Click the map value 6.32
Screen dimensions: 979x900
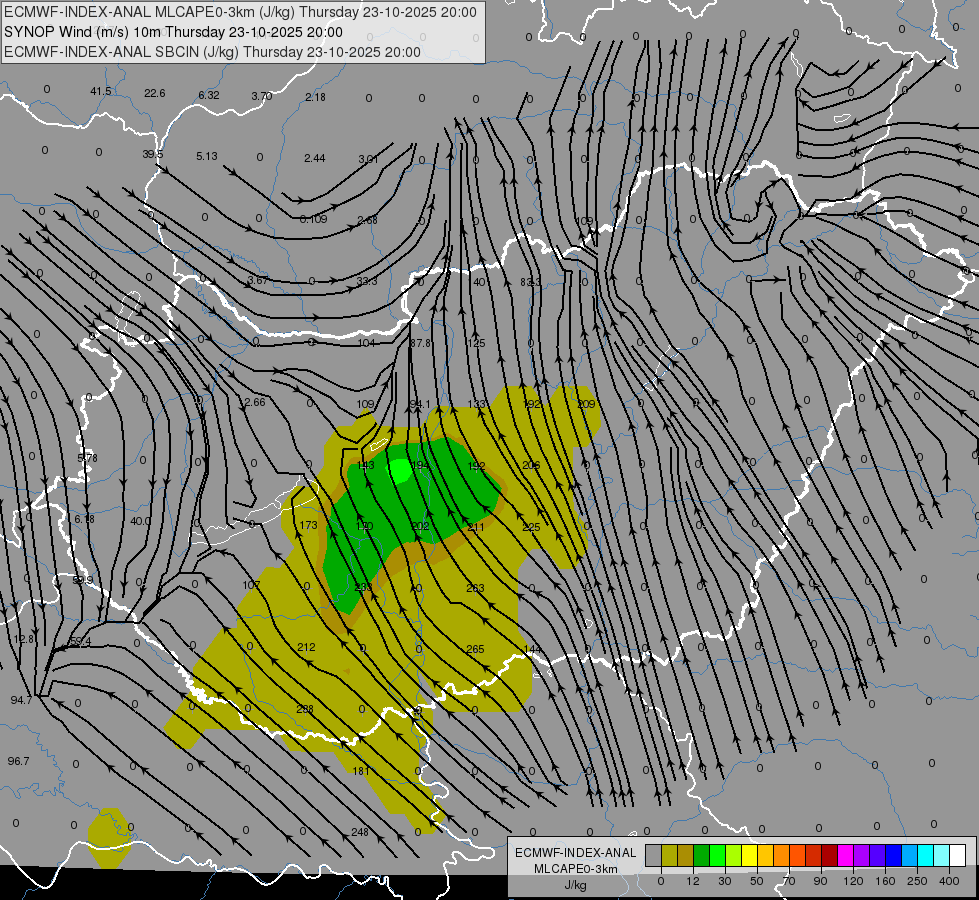[209, 95]
